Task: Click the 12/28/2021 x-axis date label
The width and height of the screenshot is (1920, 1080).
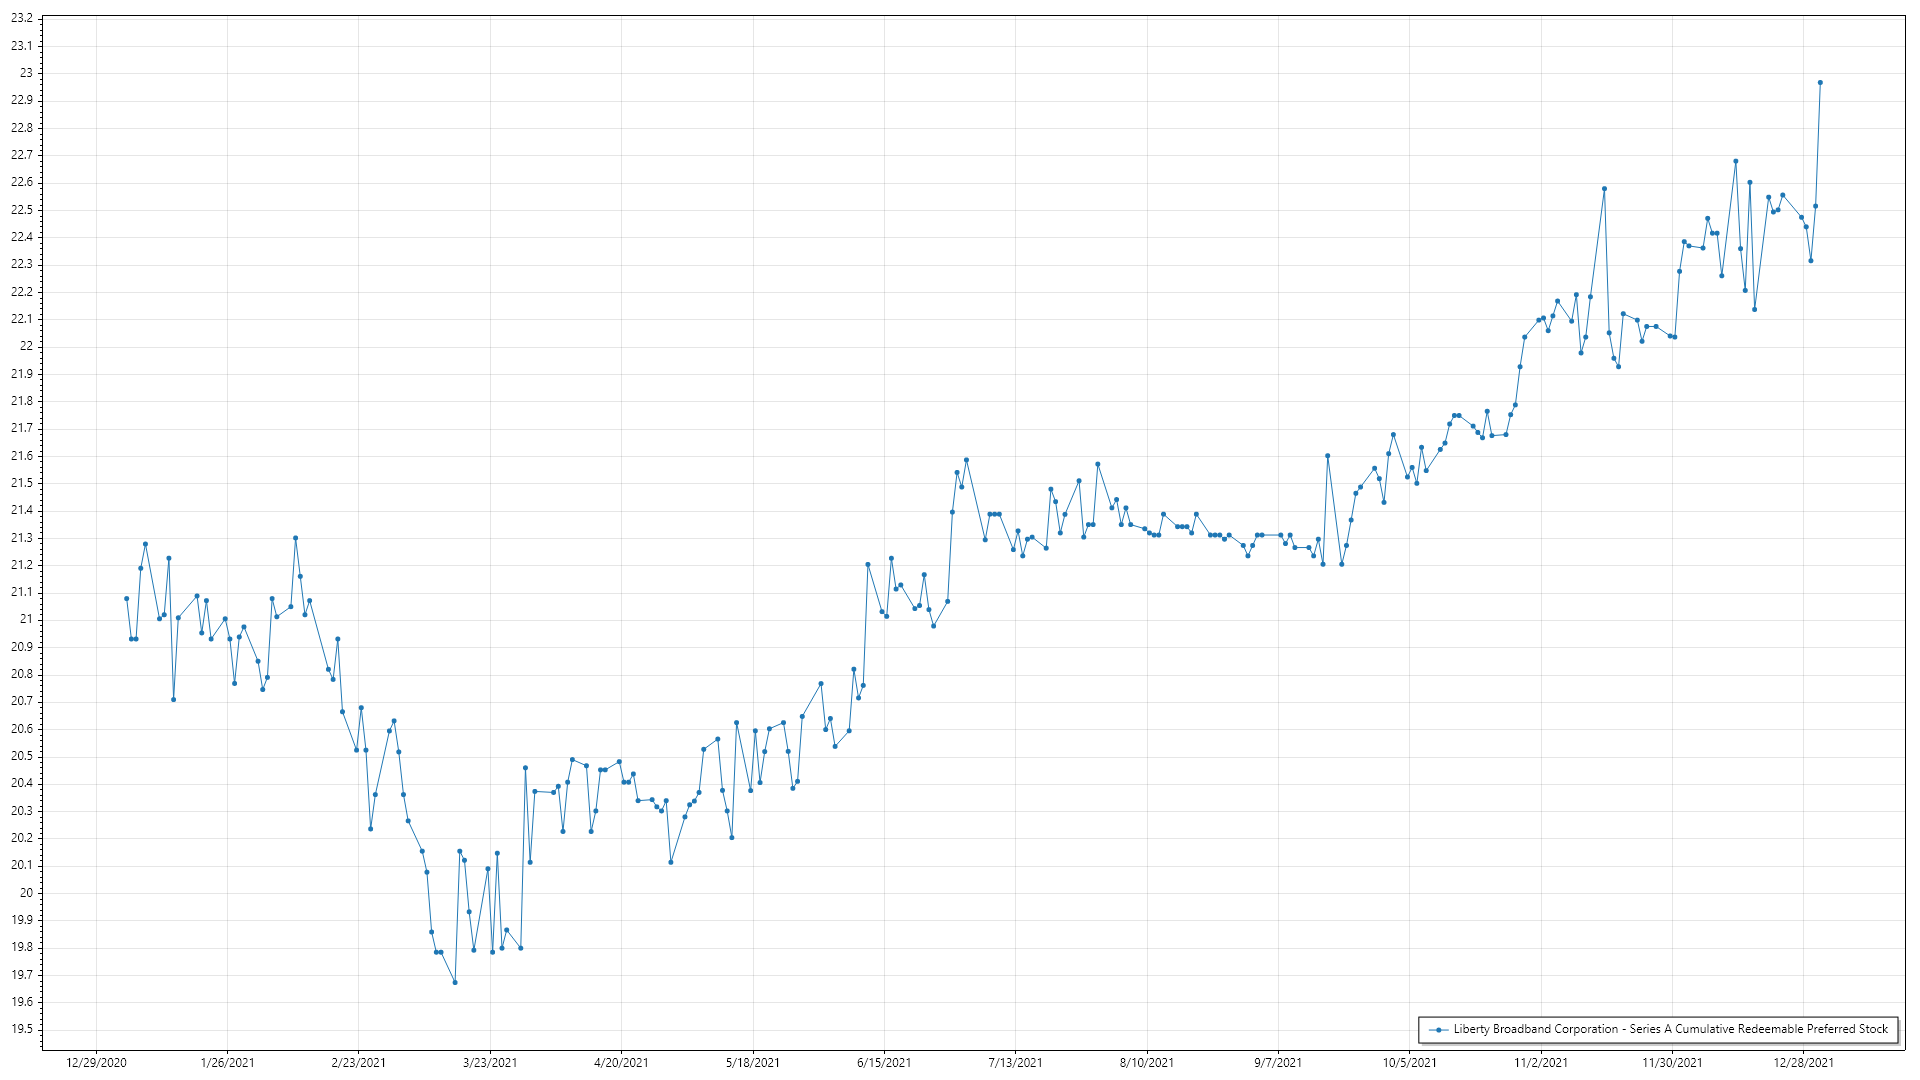Action: click(1803, 1062)
